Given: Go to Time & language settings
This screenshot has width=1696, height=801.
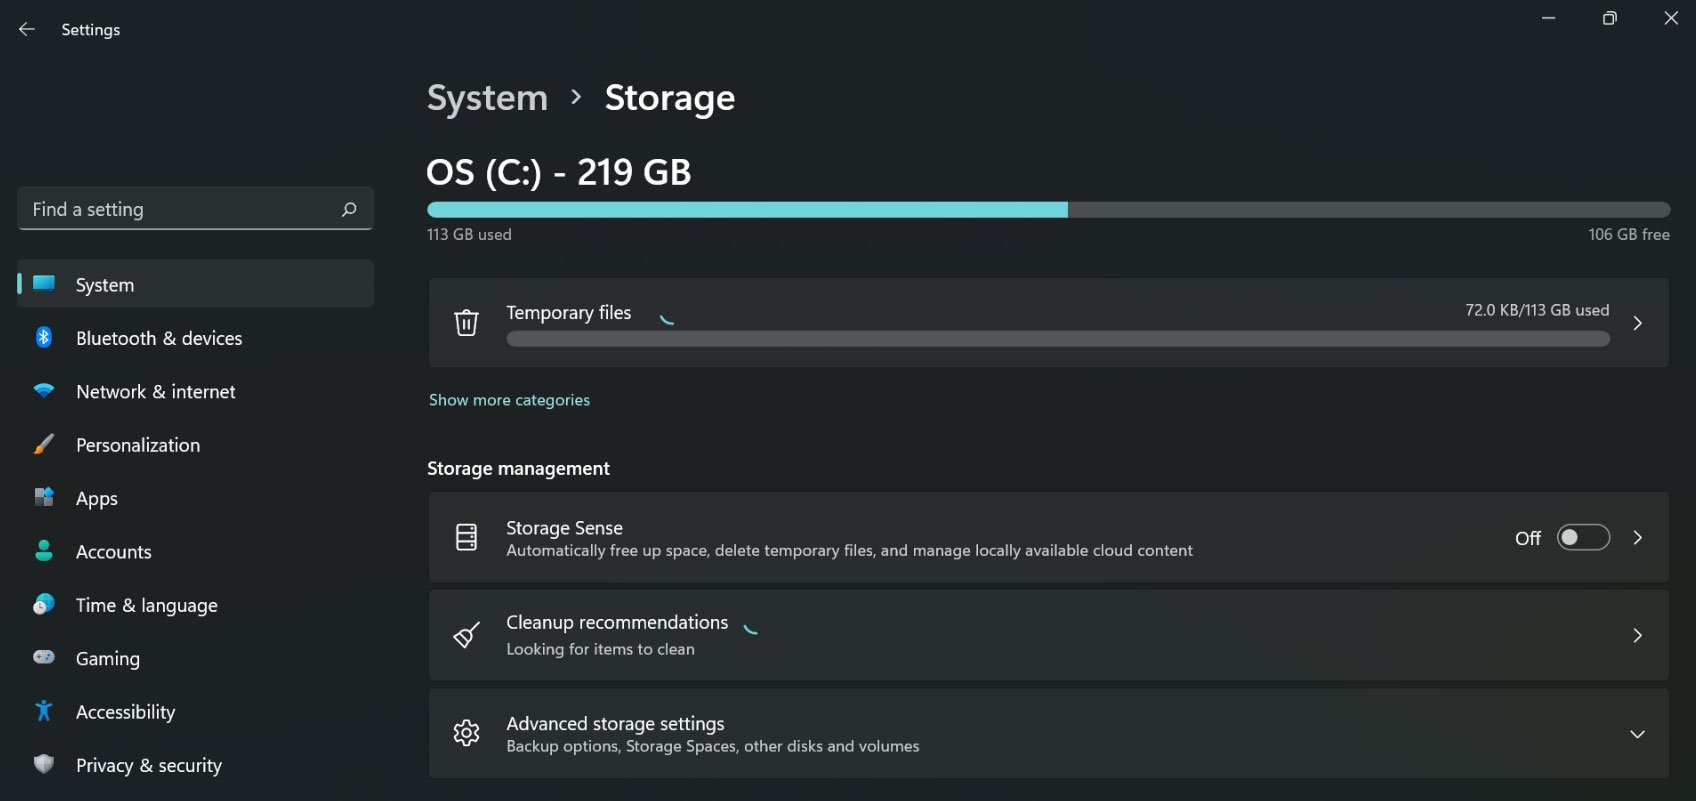Looking at the screenshot, I should (146, 605).
